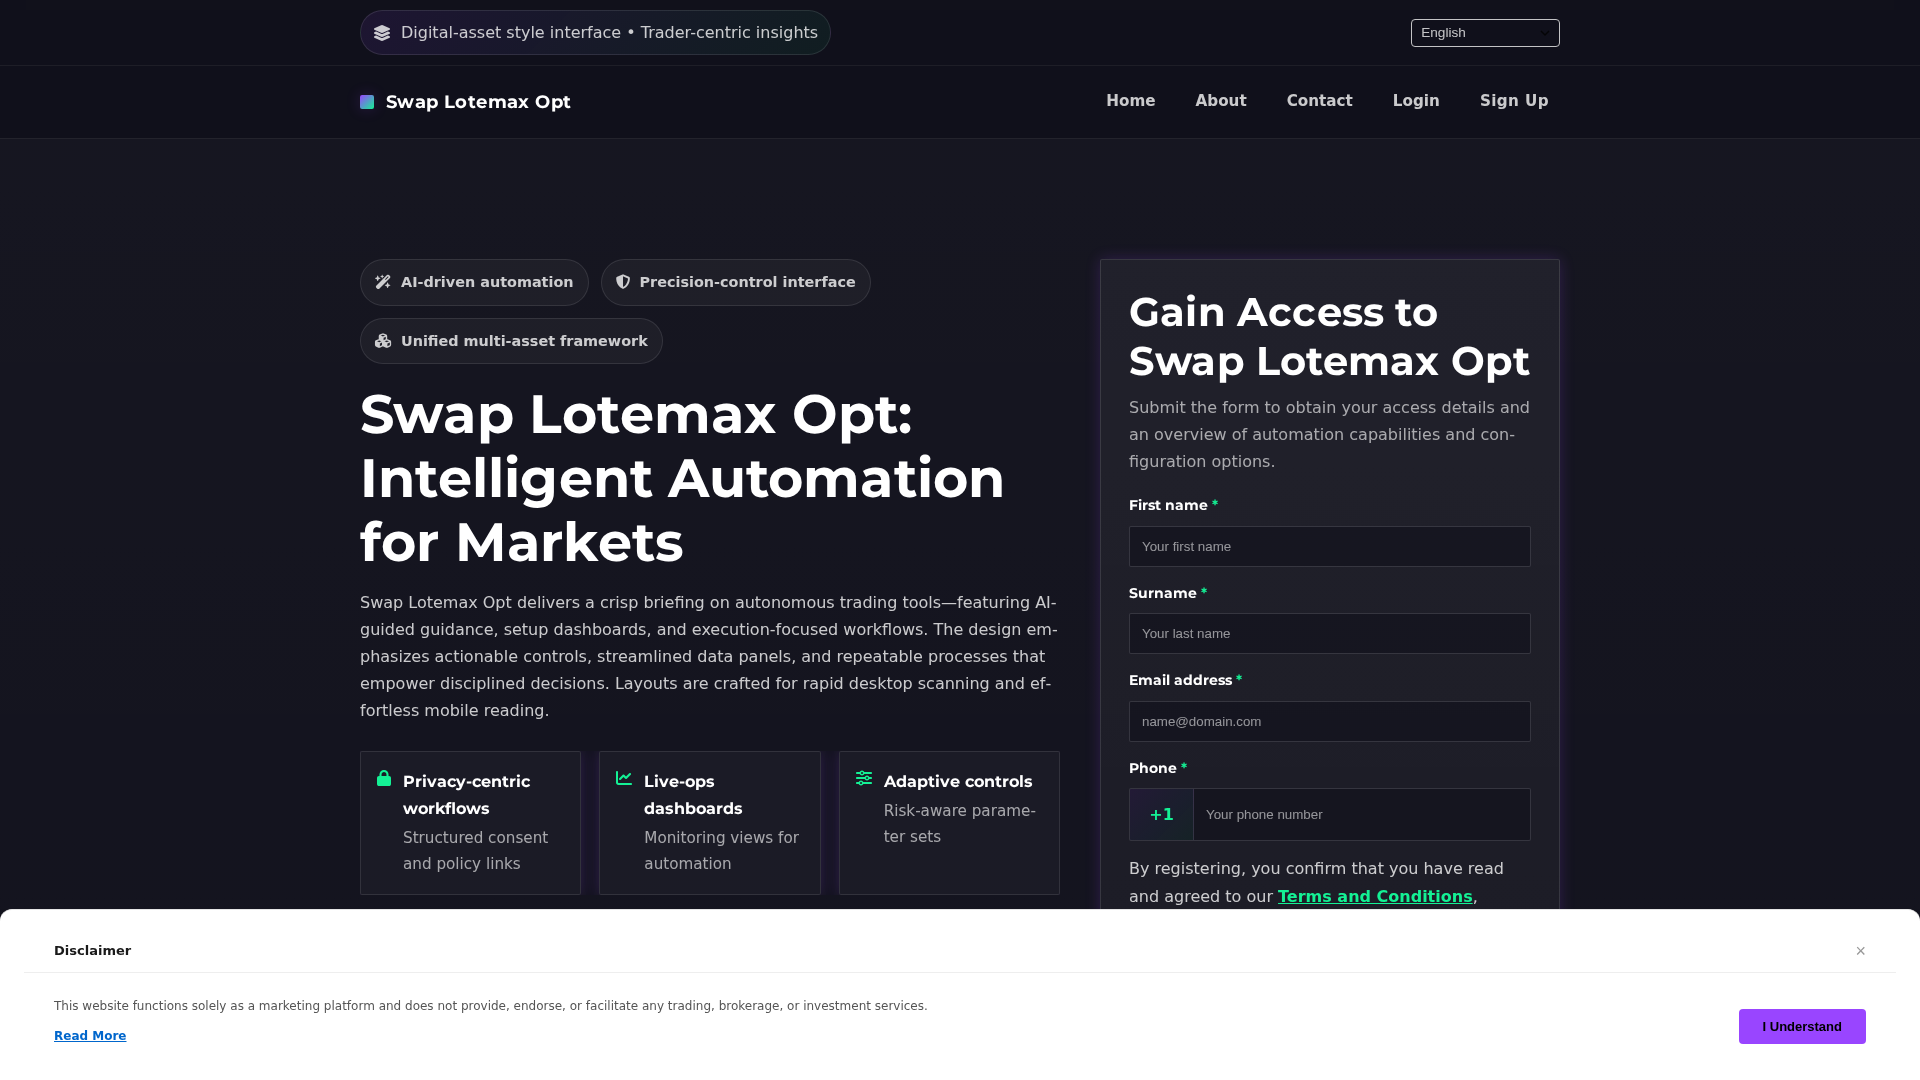This screenshot has width=1920, height=1080.
Task: Close the Disclaimer banner with X
Action: 1861,951
